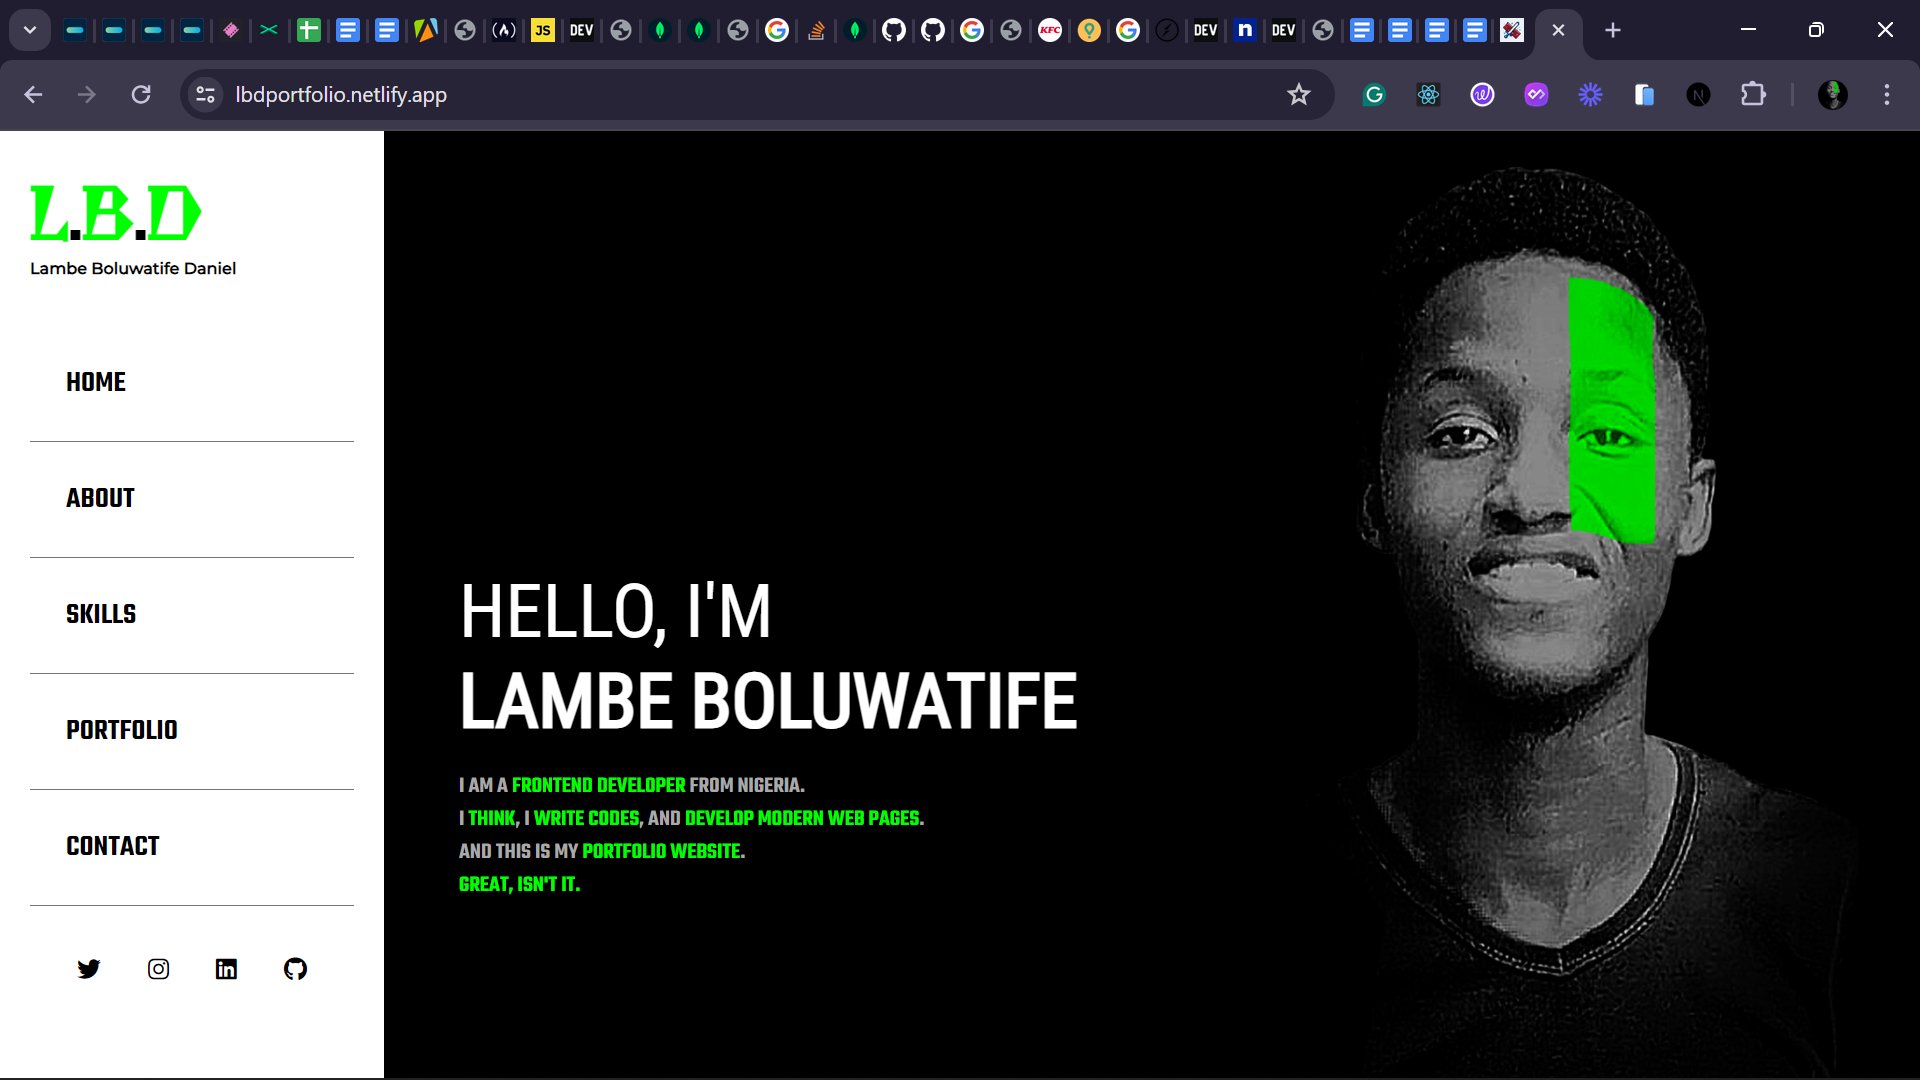Click the Instagram social icon
1920x1080 pixels.
pyautogui.click(x=158, y=969)
